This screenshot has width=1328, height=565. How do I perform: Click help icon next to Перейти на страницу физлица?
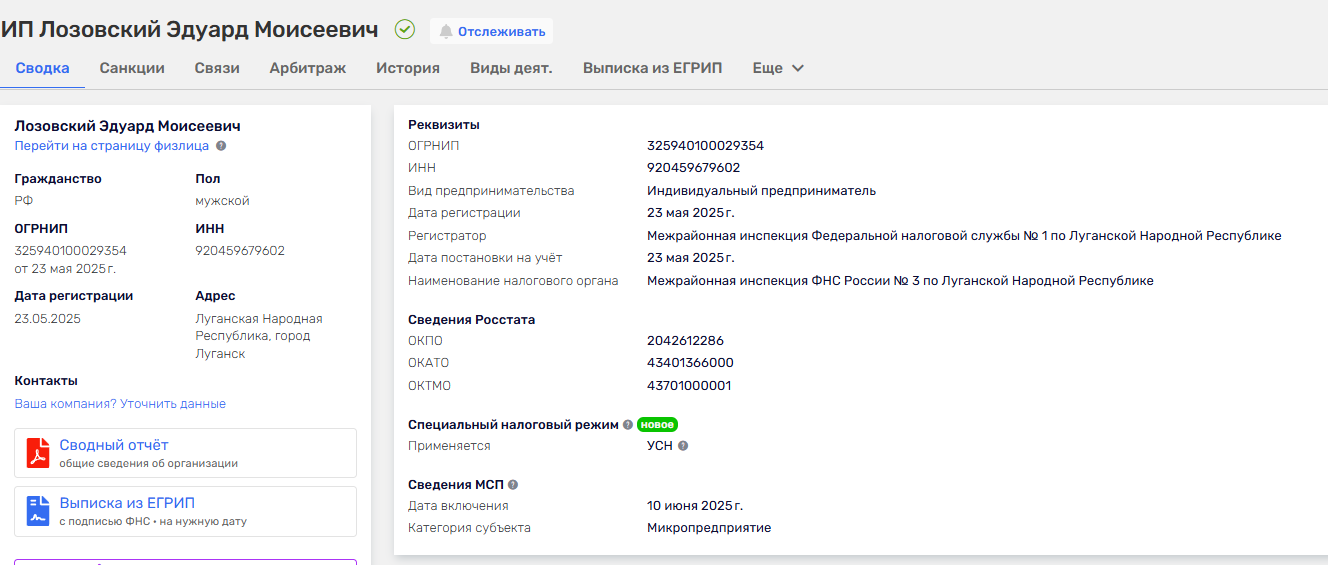(221, 146)
